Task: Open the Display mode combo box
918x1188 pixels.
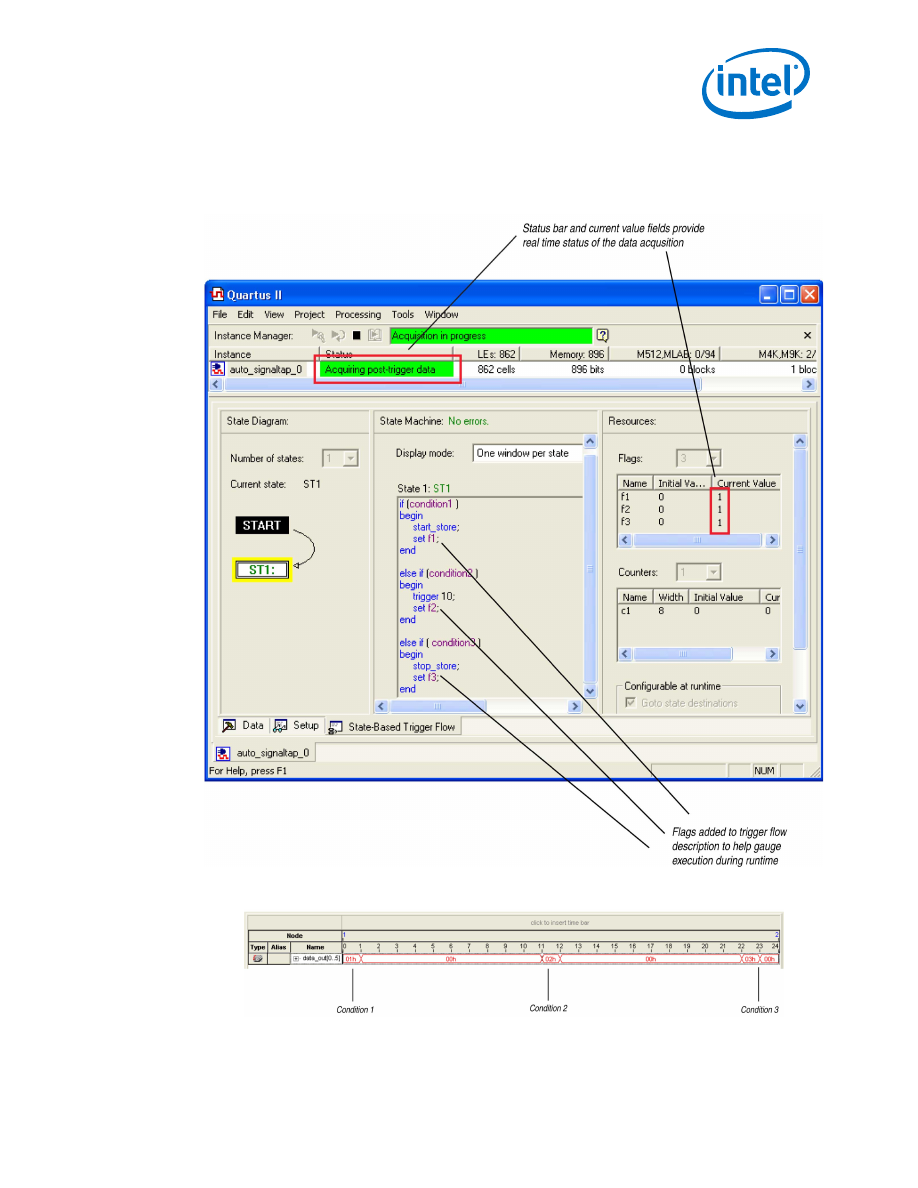Action: pyautogui.click(x=526, y=453)
